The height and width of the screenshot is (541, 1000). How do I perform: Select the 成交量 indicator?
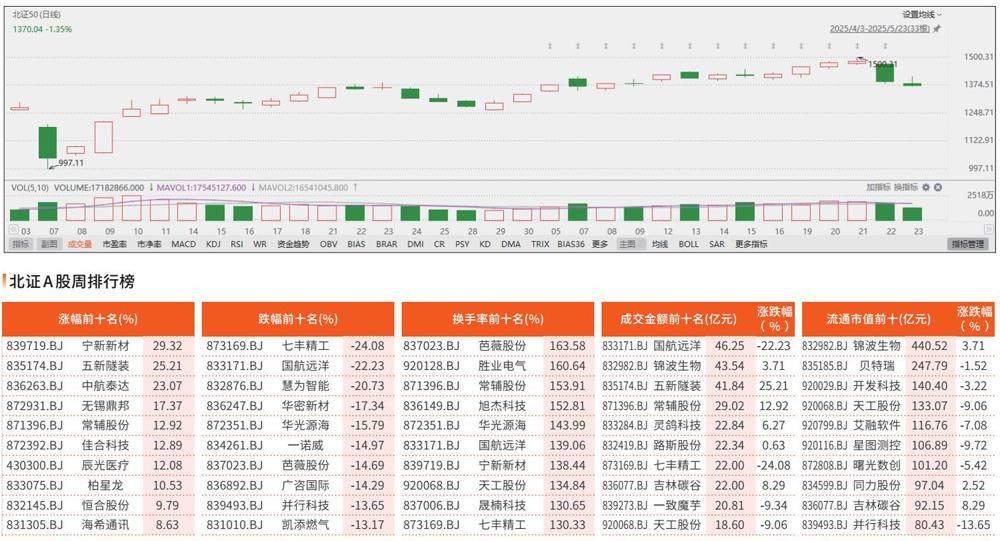click(x=80, y=244)
